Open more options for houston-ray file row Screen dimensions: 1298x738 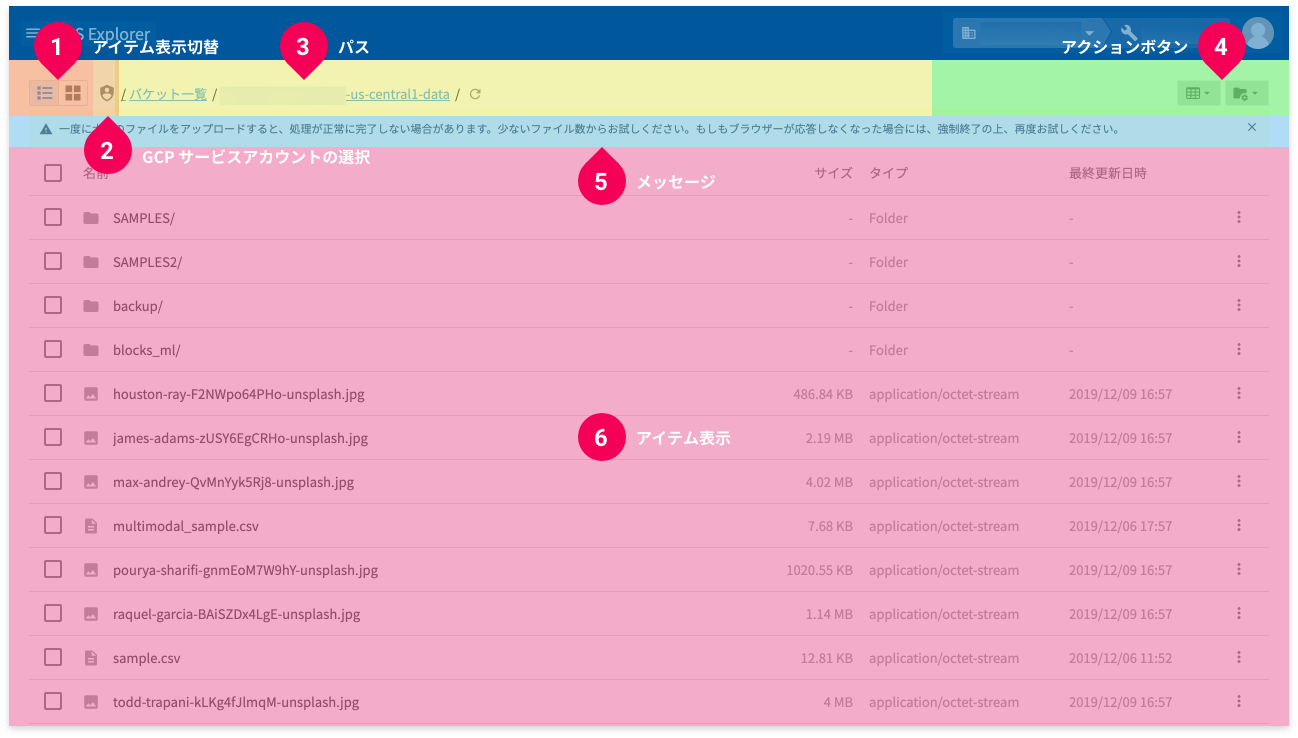pyautogui.click(x=1238, y=393)
